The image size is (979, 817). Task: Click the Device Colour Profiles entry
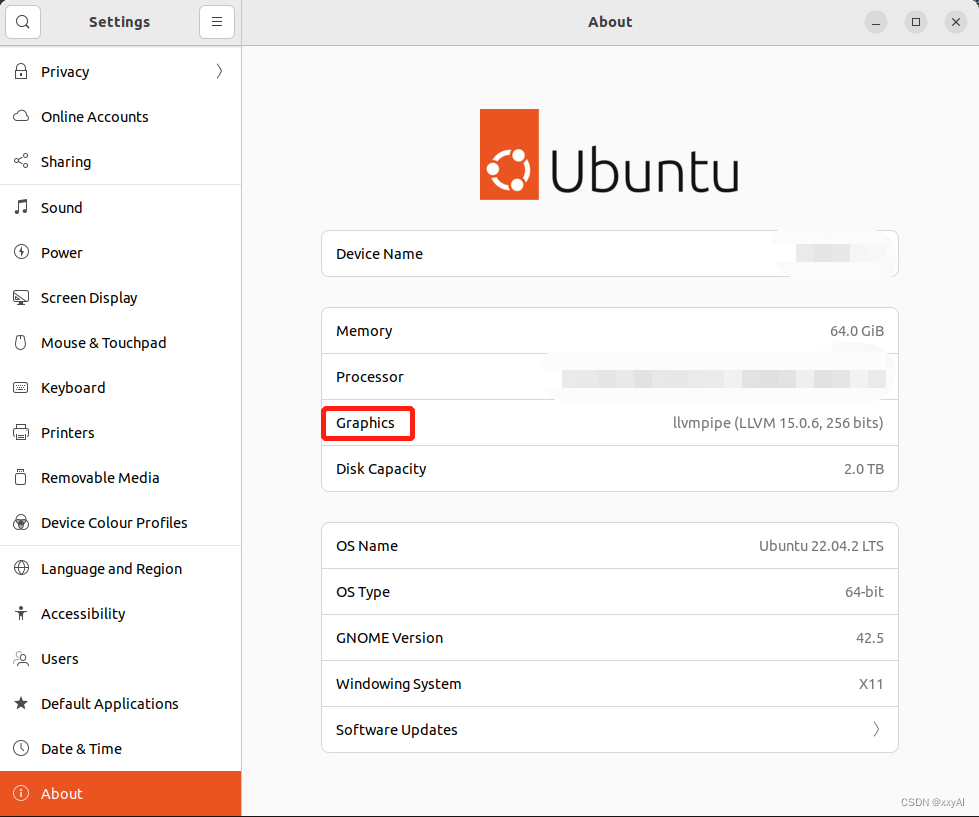click(114, 522)
